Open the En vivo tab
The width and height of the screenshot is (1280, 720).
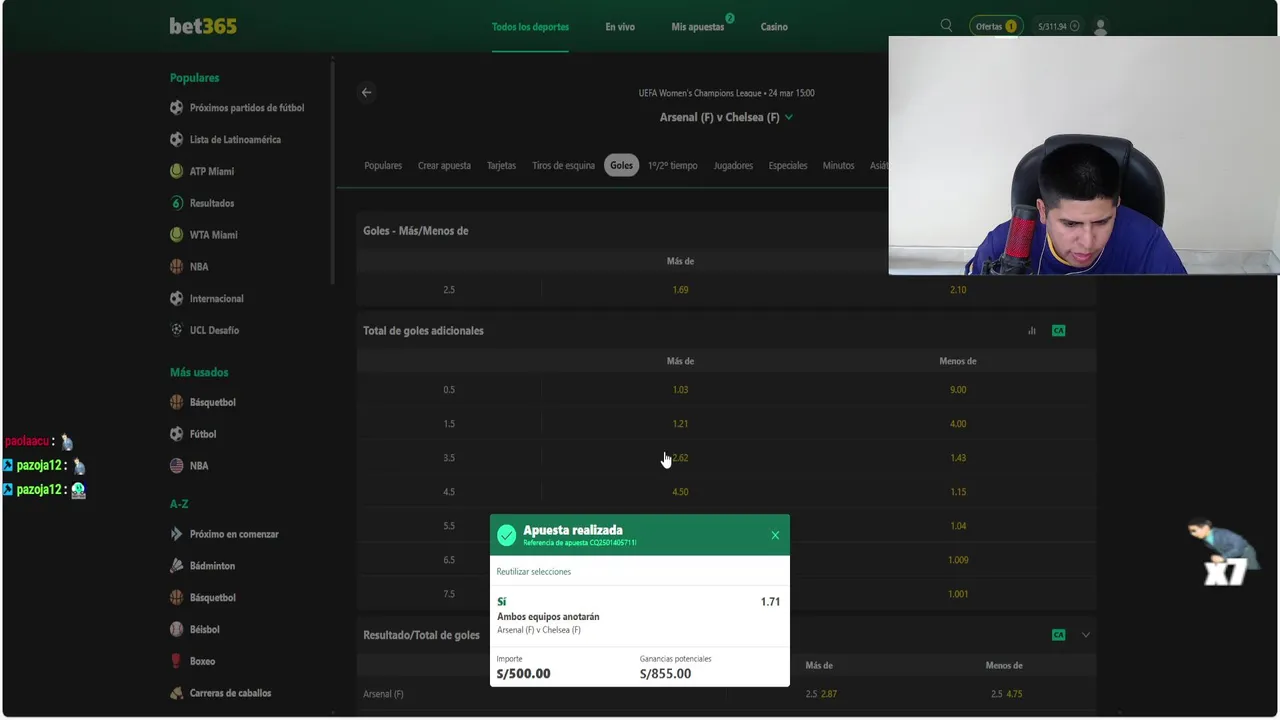point(620,27)
